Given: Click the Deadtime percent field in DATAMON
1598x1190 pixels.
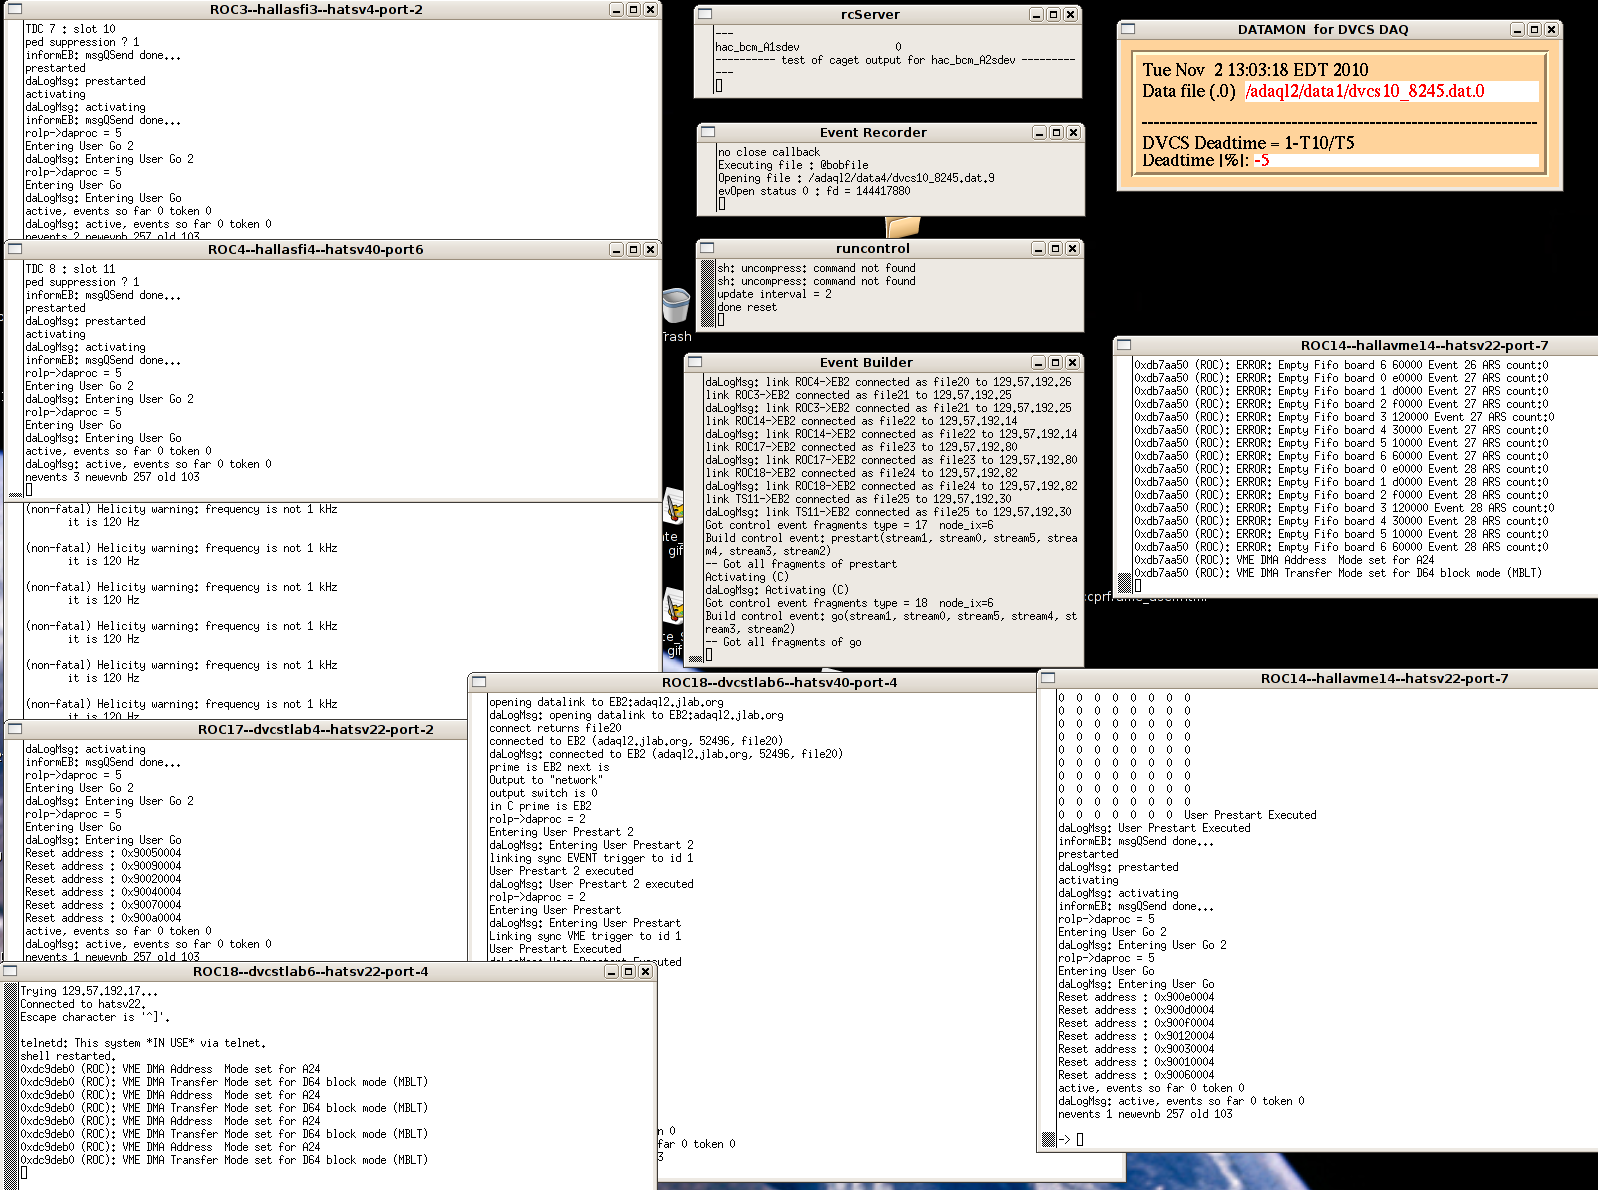Looking at the screenshot, I should pos(1395,160).
